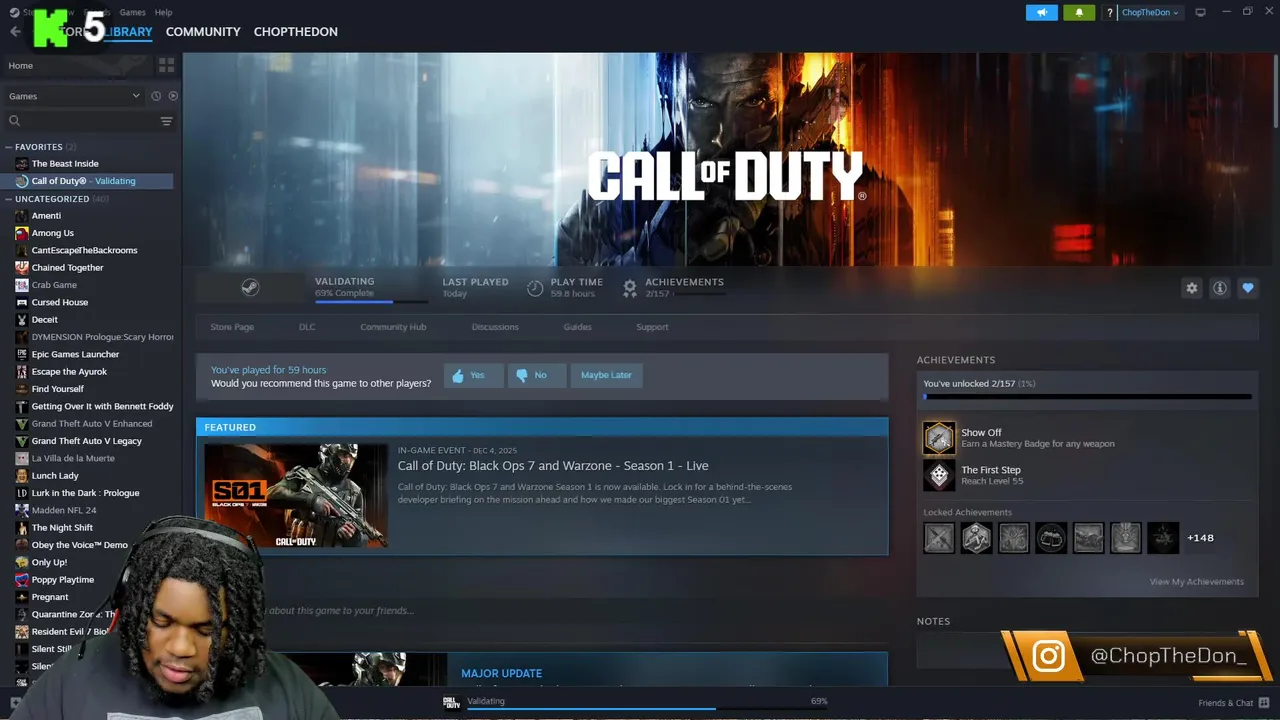
Task: Switch to the COMMUNITY tab
Action: point(203,32)
